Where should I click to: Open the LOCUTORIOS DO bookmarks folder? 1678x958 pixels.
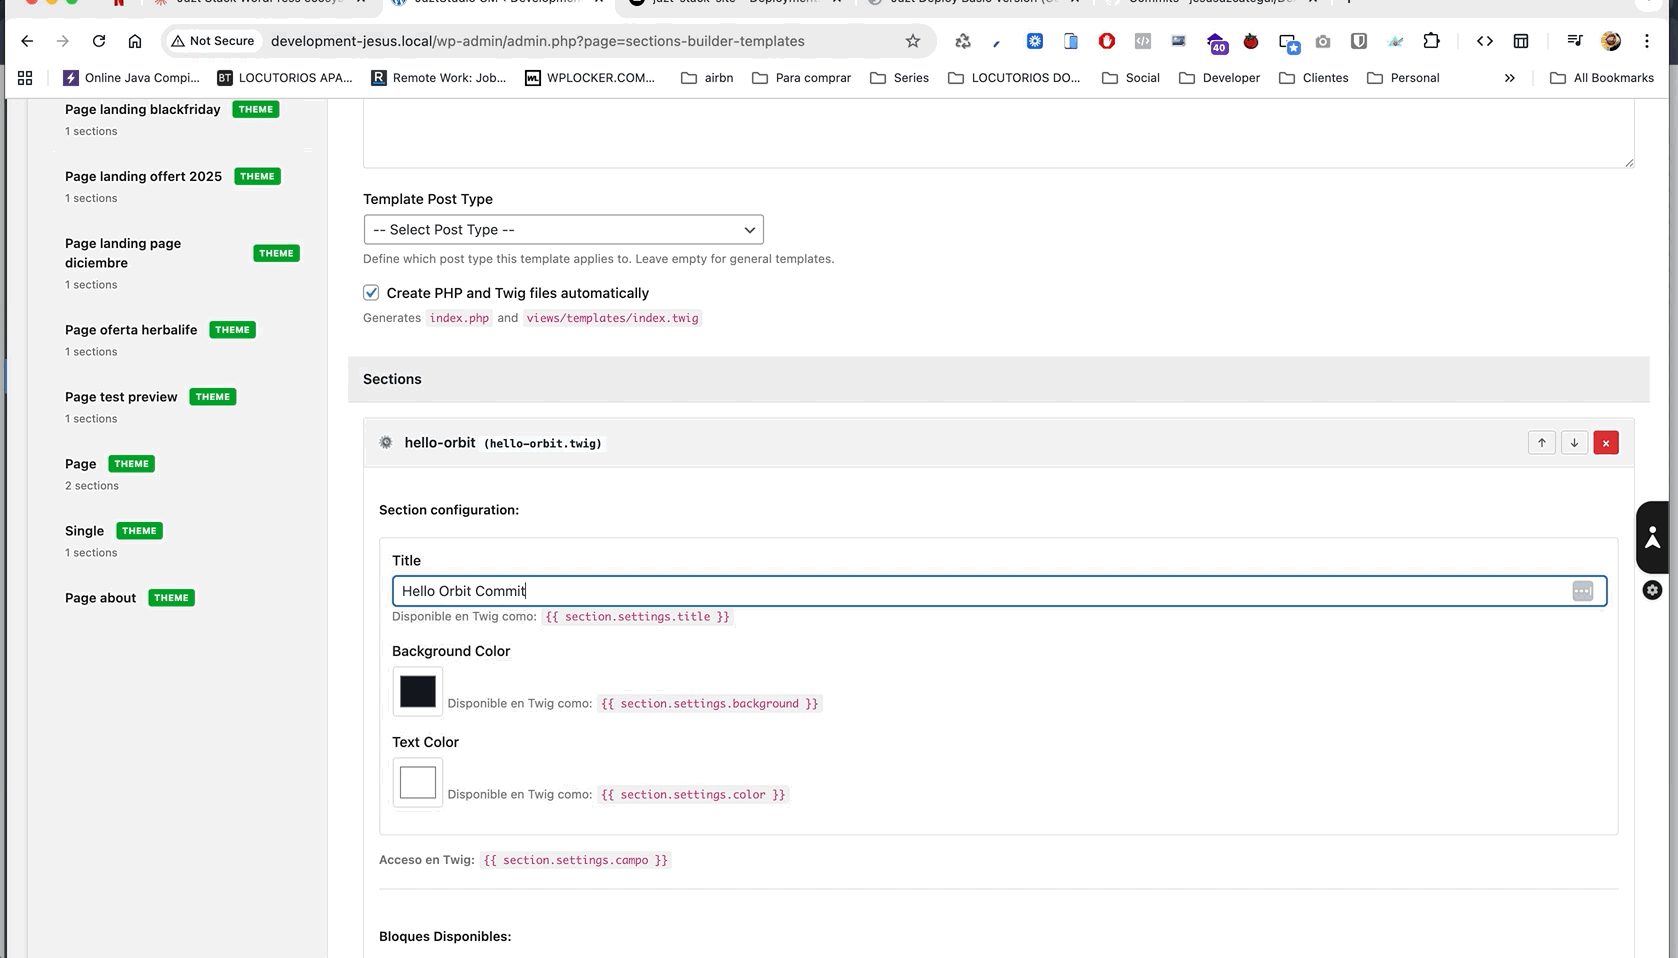(x=1014, y=78)
